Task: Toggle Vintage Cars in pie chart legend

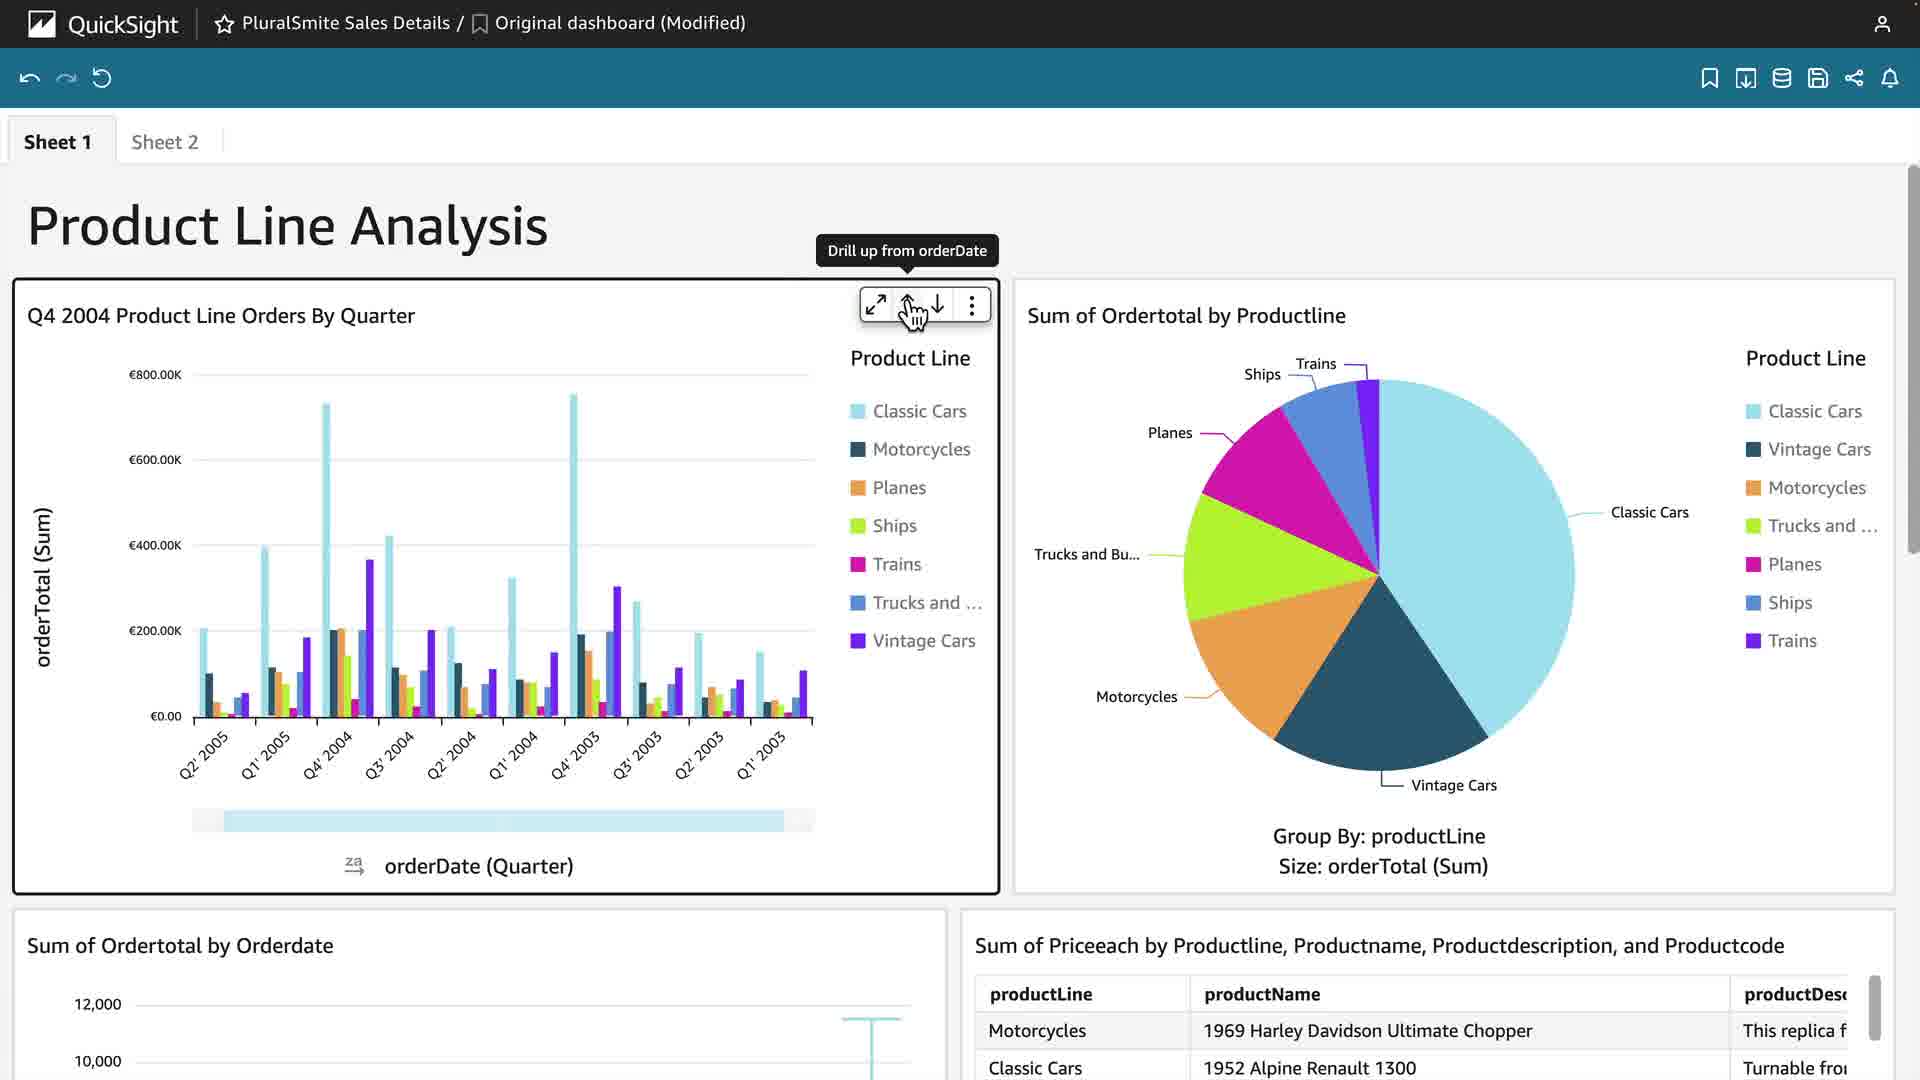Action: (x=1818, y=449)
